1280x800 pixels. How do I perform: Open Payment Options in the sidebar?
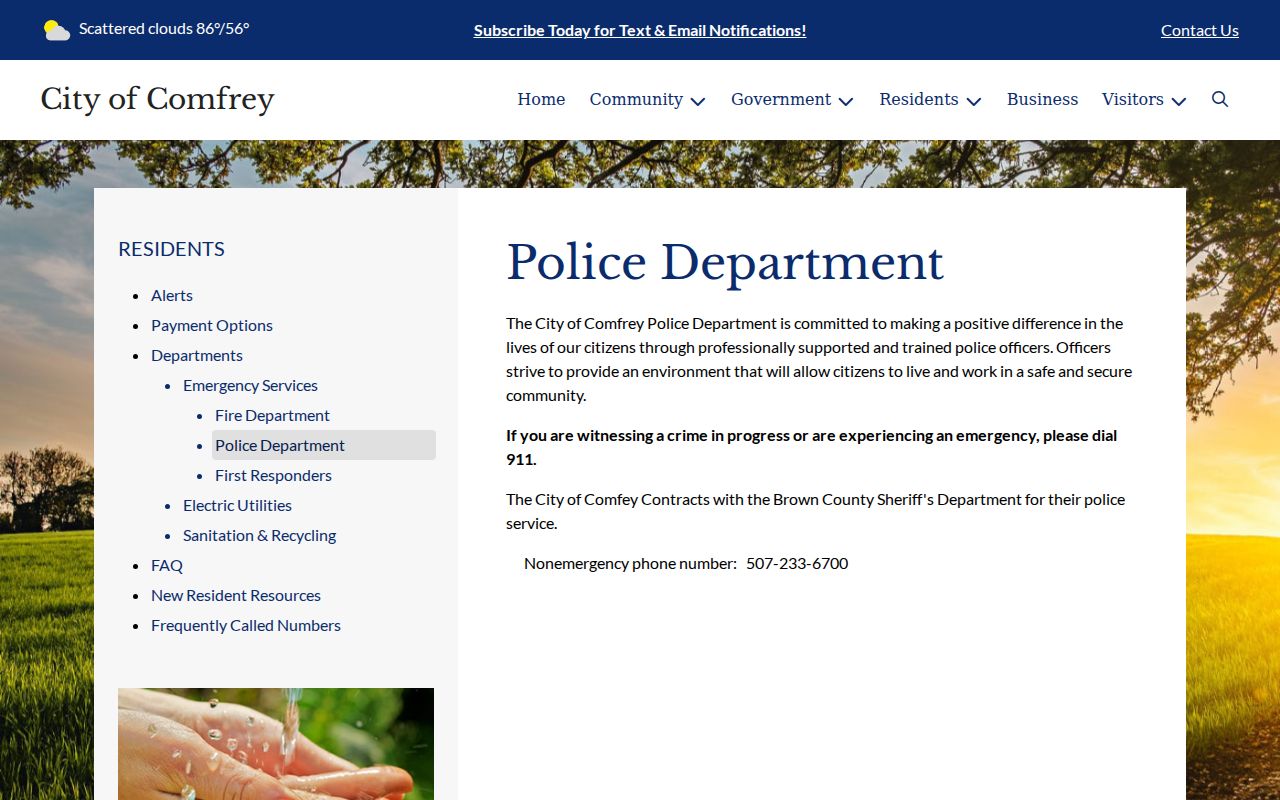click(212, 325)
